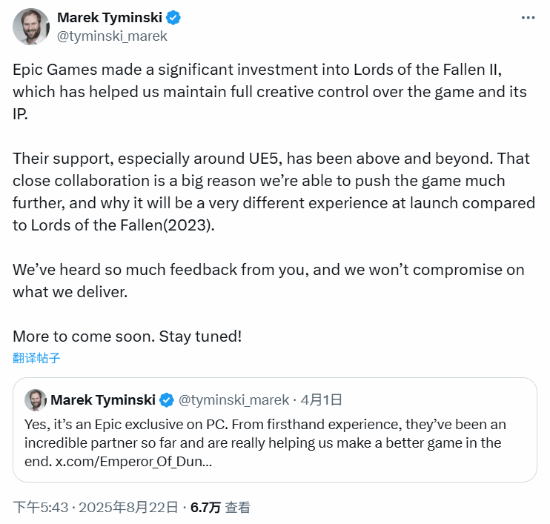Click the paragraph about hearing feedback
The height and width of the screenshot is (524, 550).
click(x=269, y=281)
